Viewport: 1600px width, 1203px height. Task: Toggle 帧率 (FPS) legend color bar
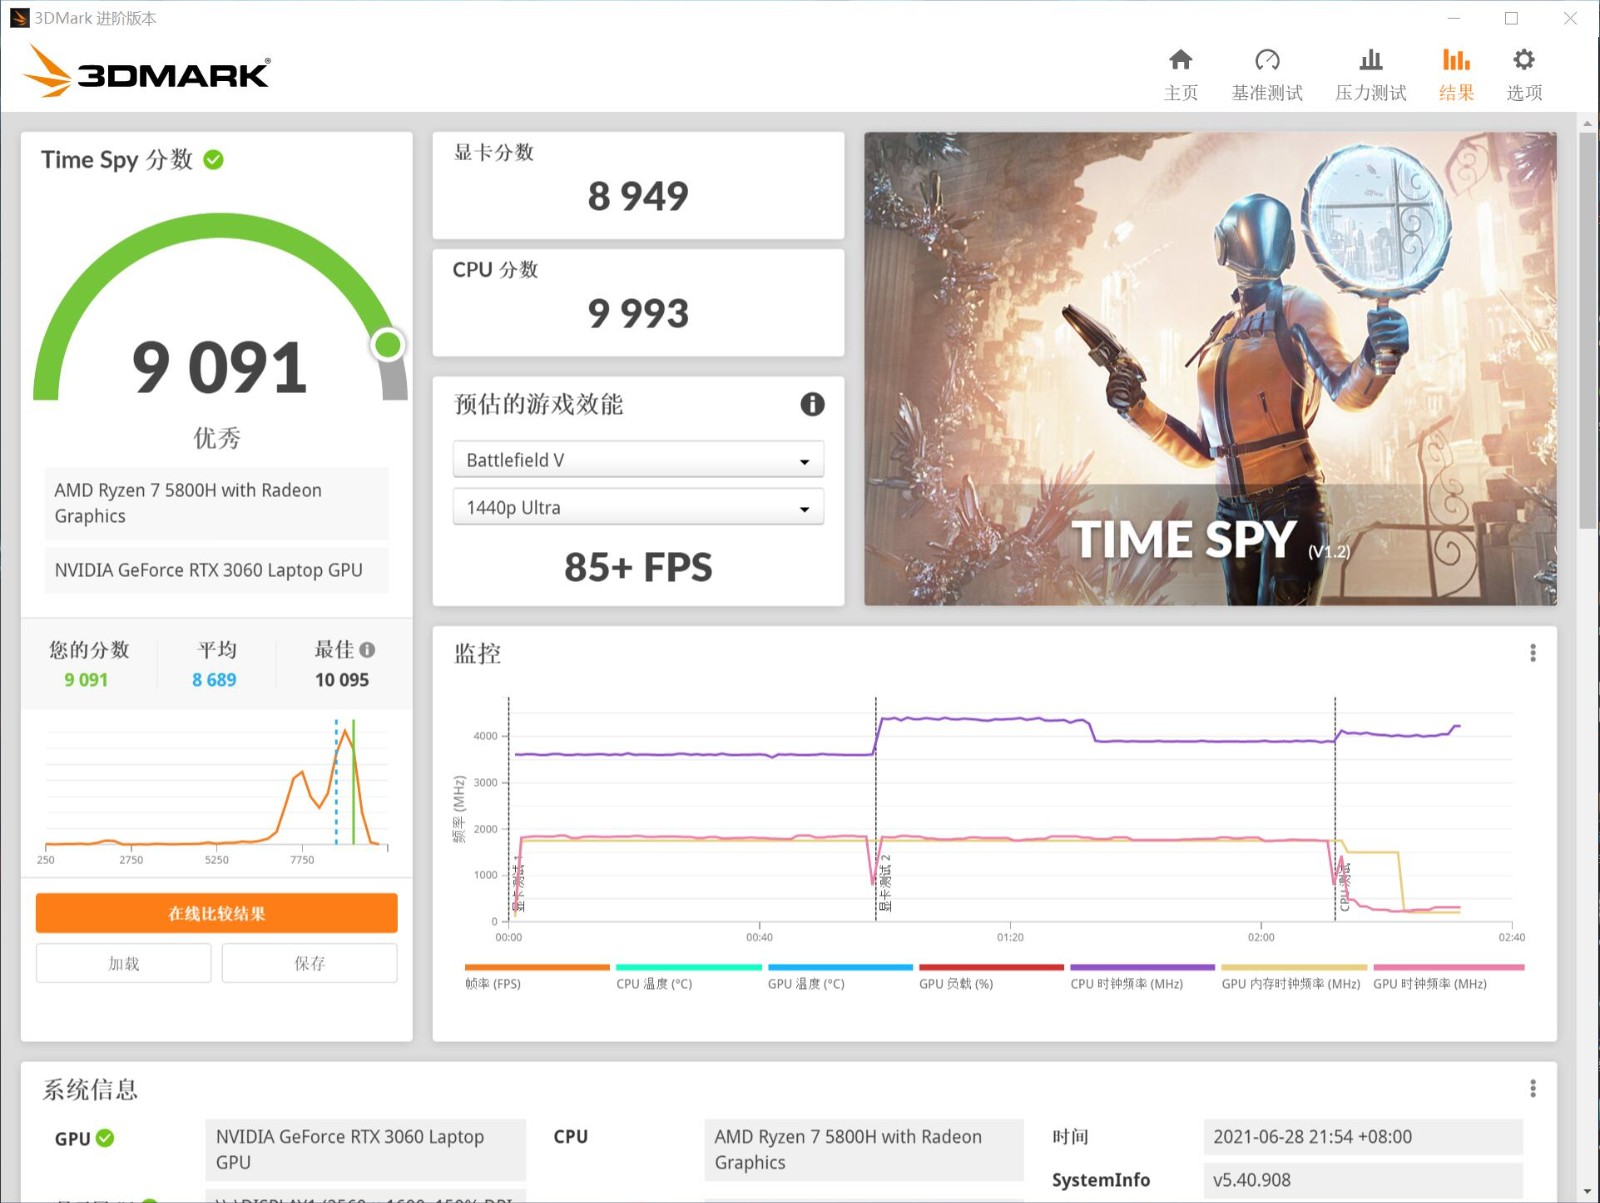click(537, 967)
